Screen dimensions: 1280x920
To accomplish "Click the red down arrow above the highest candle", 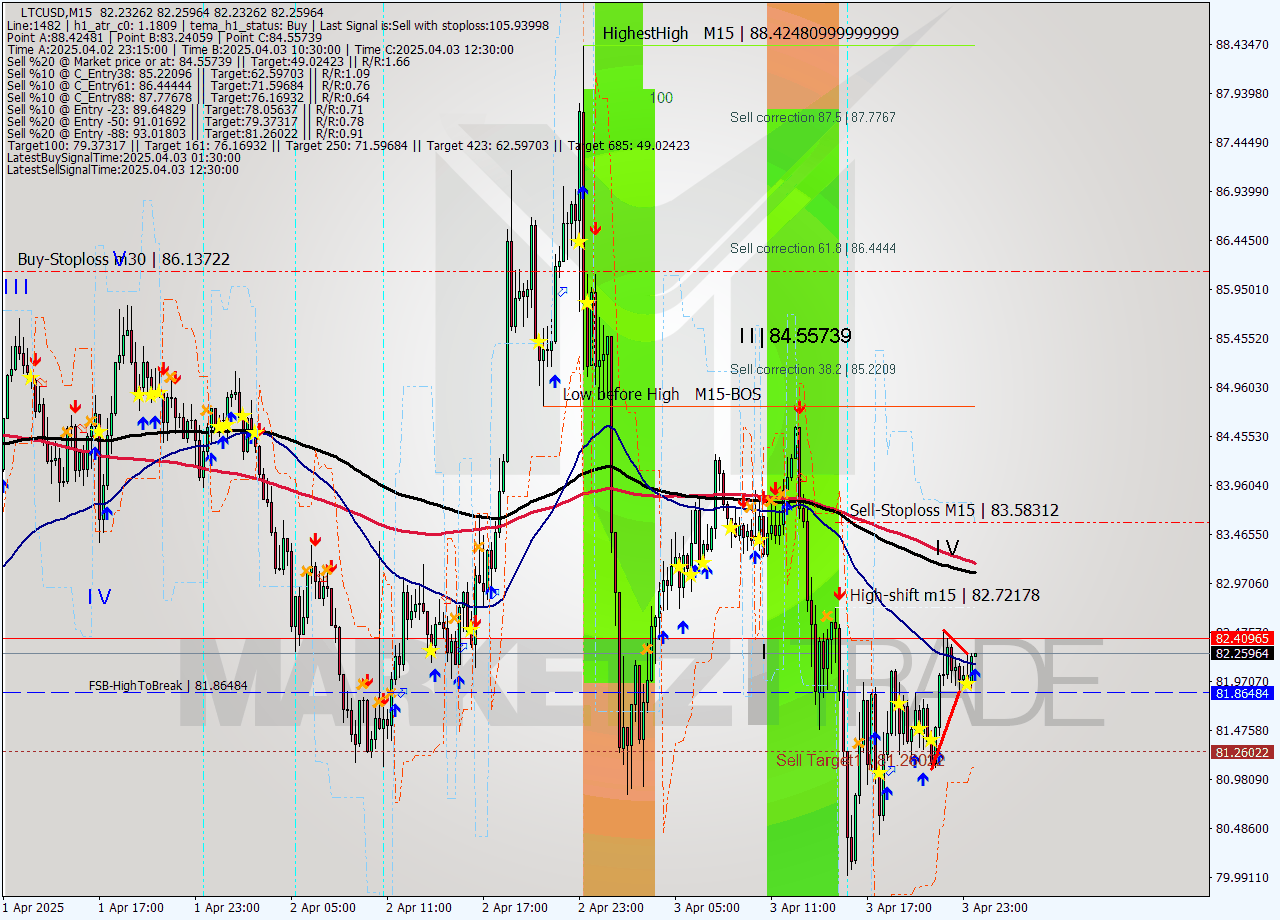I will [x=597, y=227].
